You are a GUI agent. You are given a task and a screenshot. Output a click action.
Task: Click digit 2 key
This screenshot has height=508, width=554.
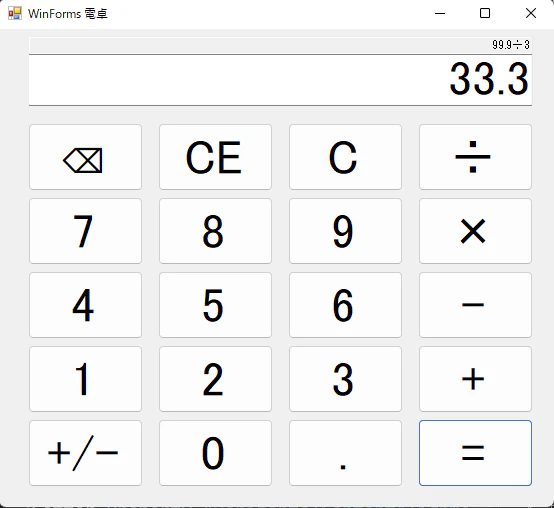point(215,379)
